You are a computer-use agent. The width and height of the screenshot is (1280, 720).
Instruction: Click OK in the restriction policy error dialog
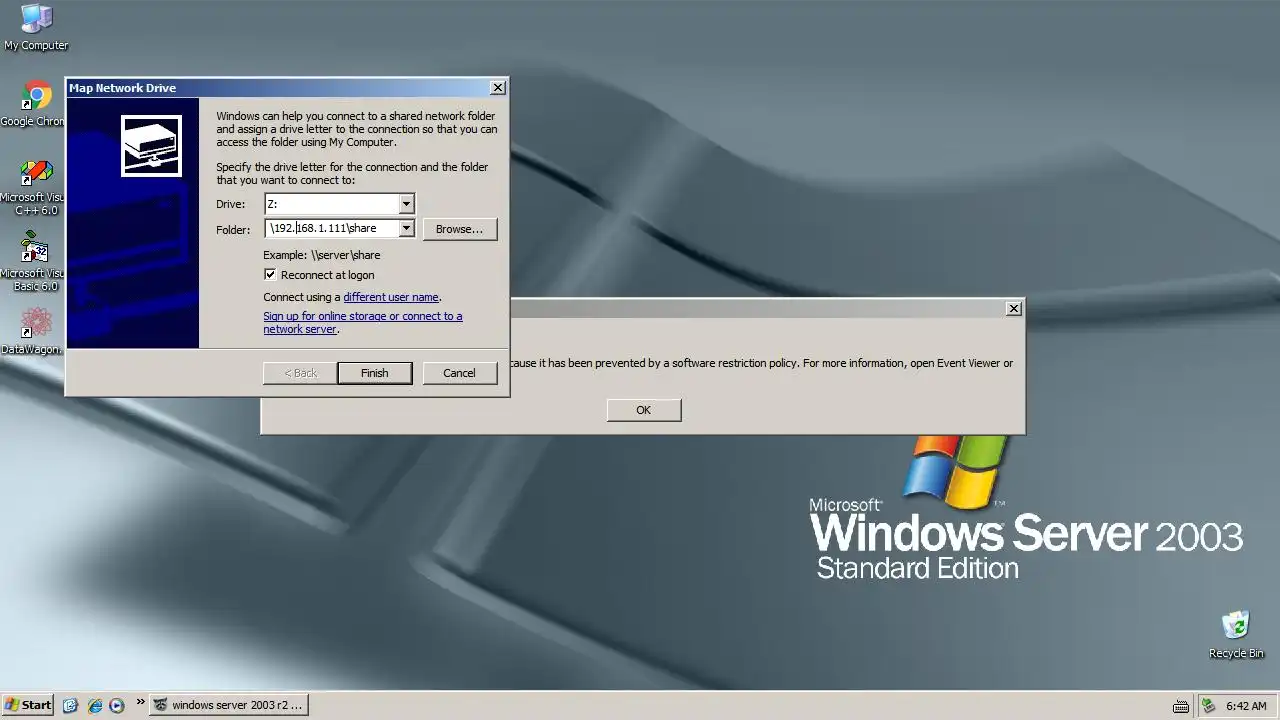pyautogui.click(x=644, y=410)
